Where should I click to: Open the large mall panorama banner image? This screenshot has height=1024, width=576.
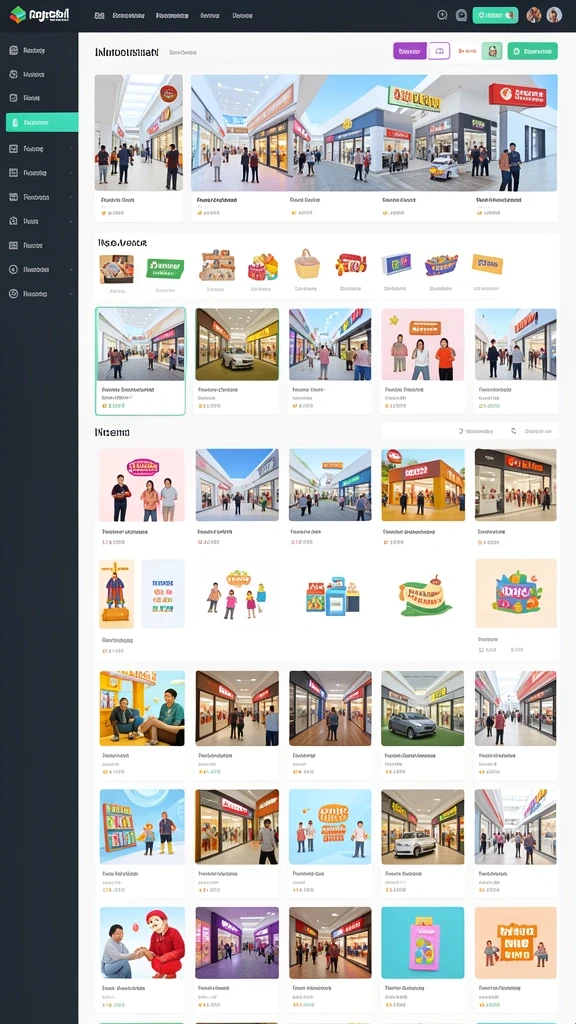374,133
